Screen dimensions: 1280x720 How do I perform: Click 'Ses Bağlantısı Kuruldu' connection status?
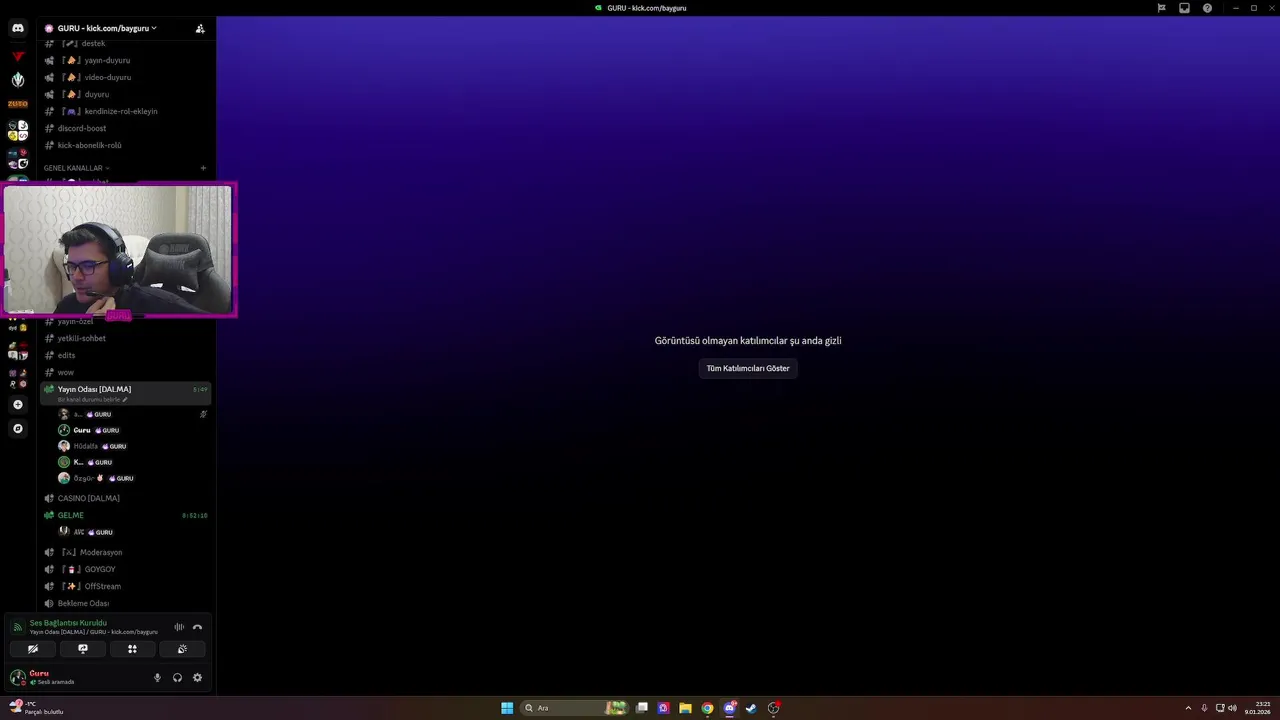click(68, 623)
